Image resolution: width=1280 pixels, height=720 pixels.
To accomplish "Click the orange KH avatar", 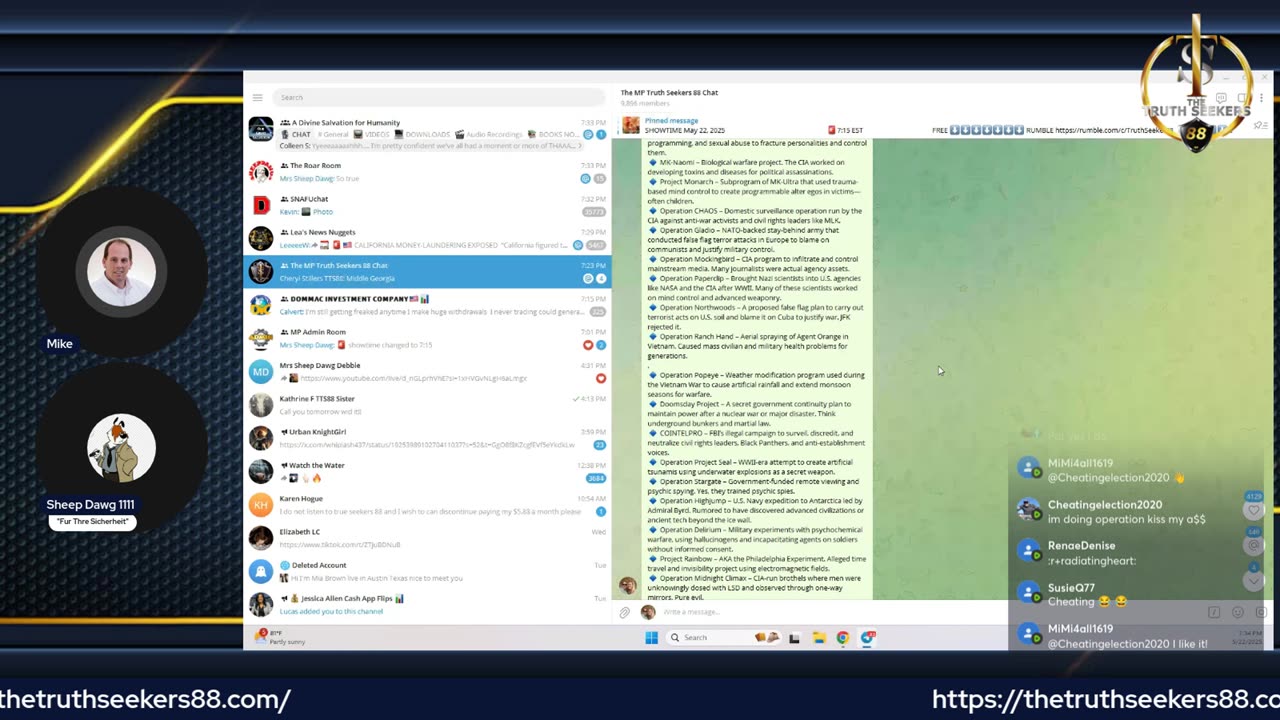I will 261,504.
